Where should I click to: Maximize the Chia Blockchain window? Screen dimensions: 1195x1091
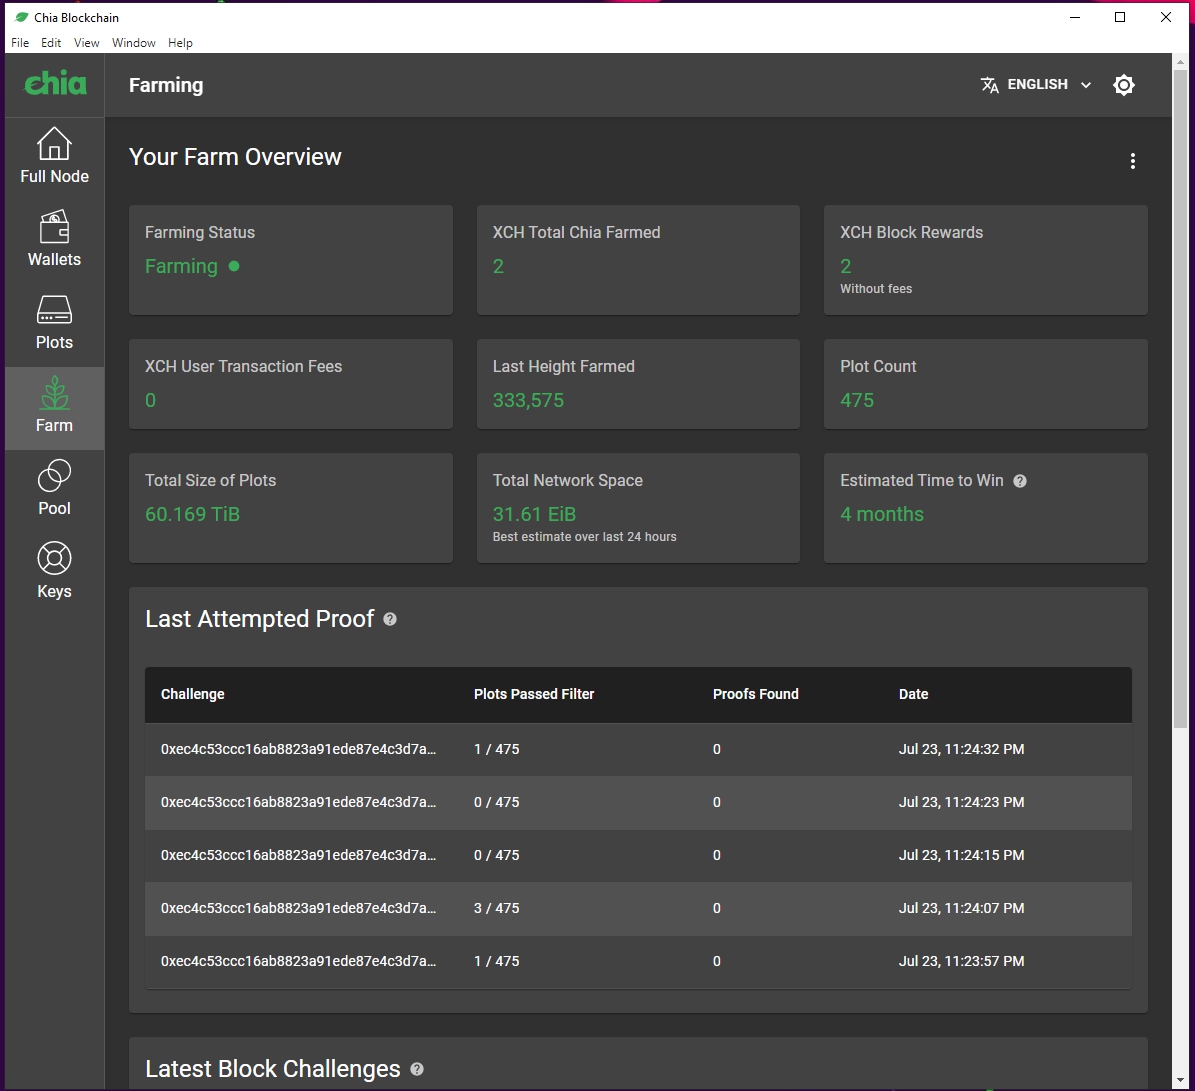point(1120,17)
